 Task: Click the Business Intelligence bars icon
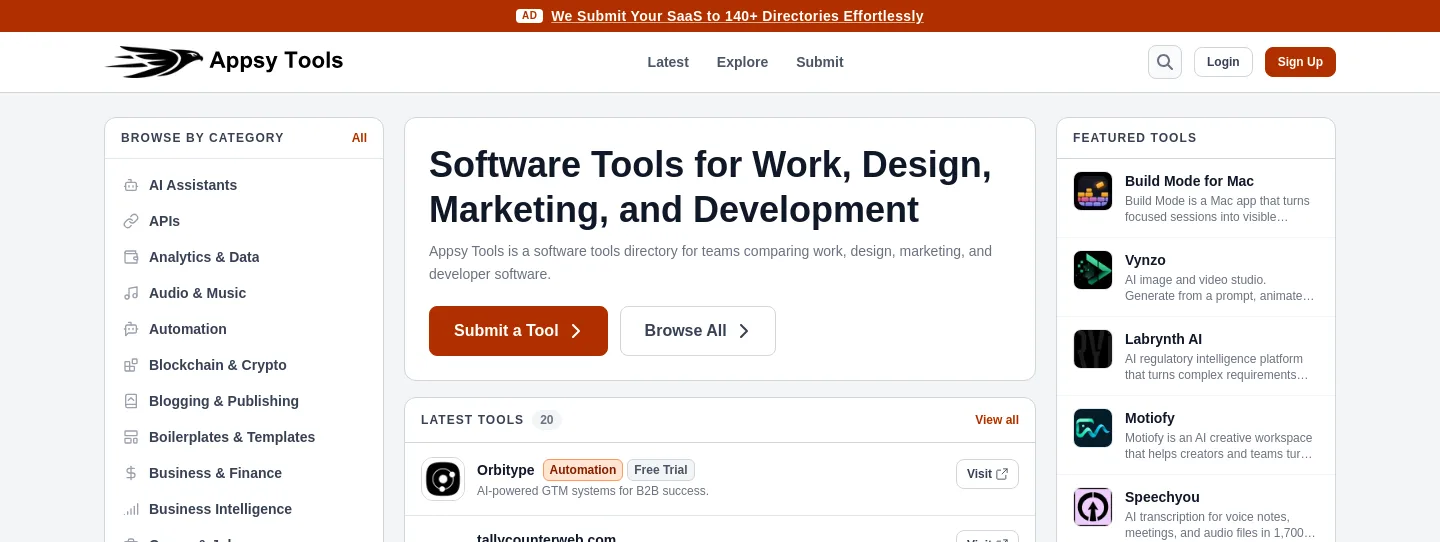[131, 509]
